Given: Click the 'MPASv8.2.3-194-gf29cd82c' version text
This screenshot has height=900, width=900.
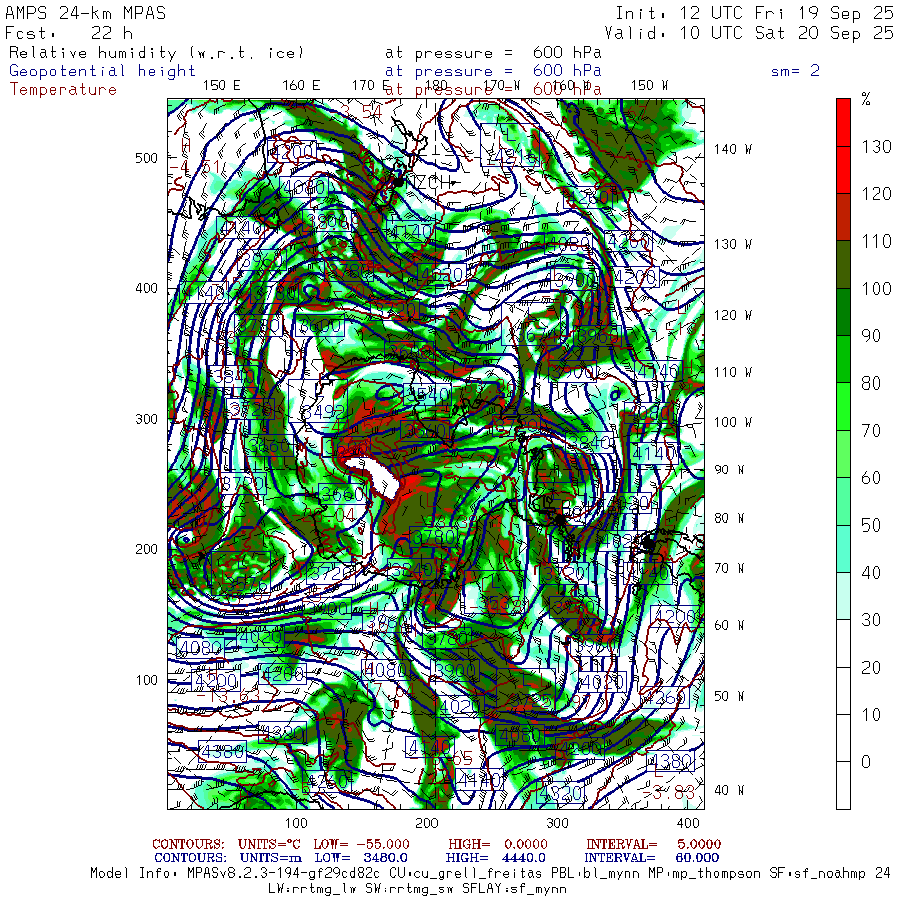Looking at the screenshot, I should point(283,874).
